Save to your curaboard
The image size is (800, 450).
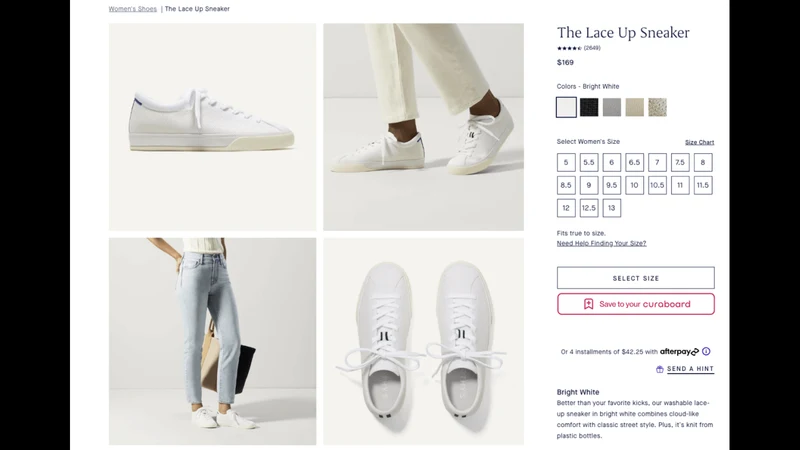(x=636, y=304)
